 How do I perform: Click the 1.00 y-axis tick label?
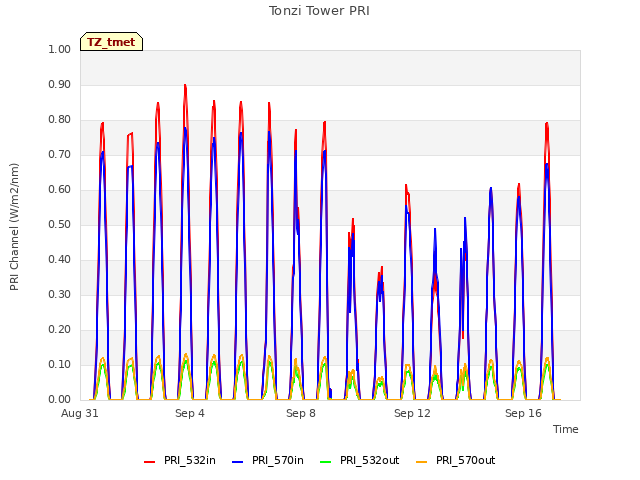click(x=60, y=49)
